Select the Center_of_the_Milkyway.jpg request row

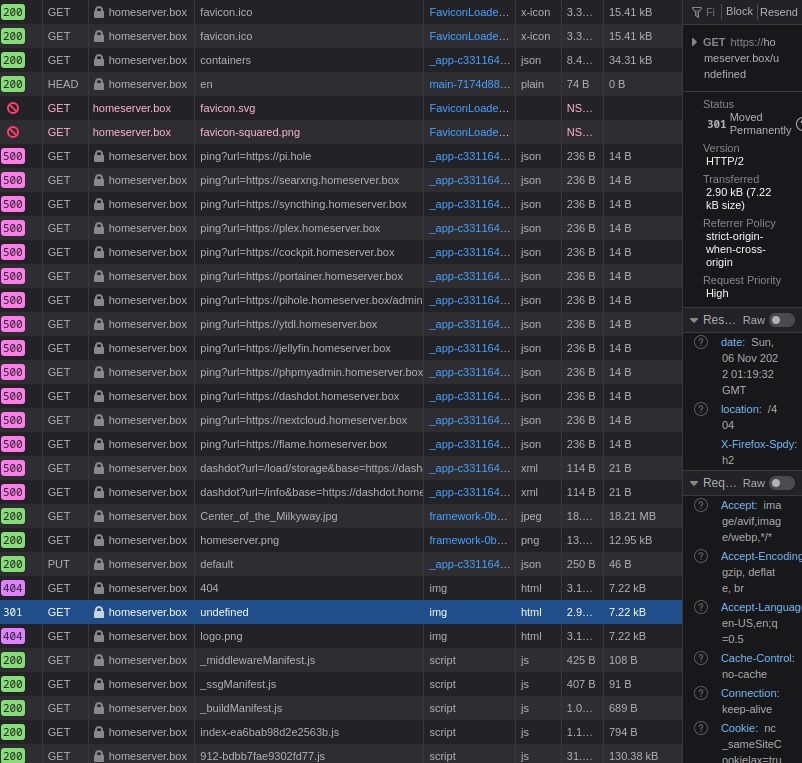(x=300, y=516)
